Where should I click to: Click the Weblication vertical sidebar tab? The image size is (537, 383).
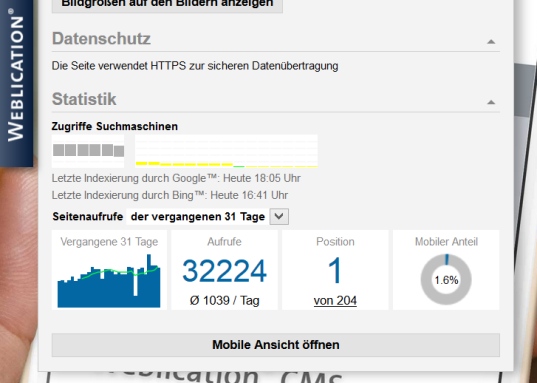tap(16, 83)
